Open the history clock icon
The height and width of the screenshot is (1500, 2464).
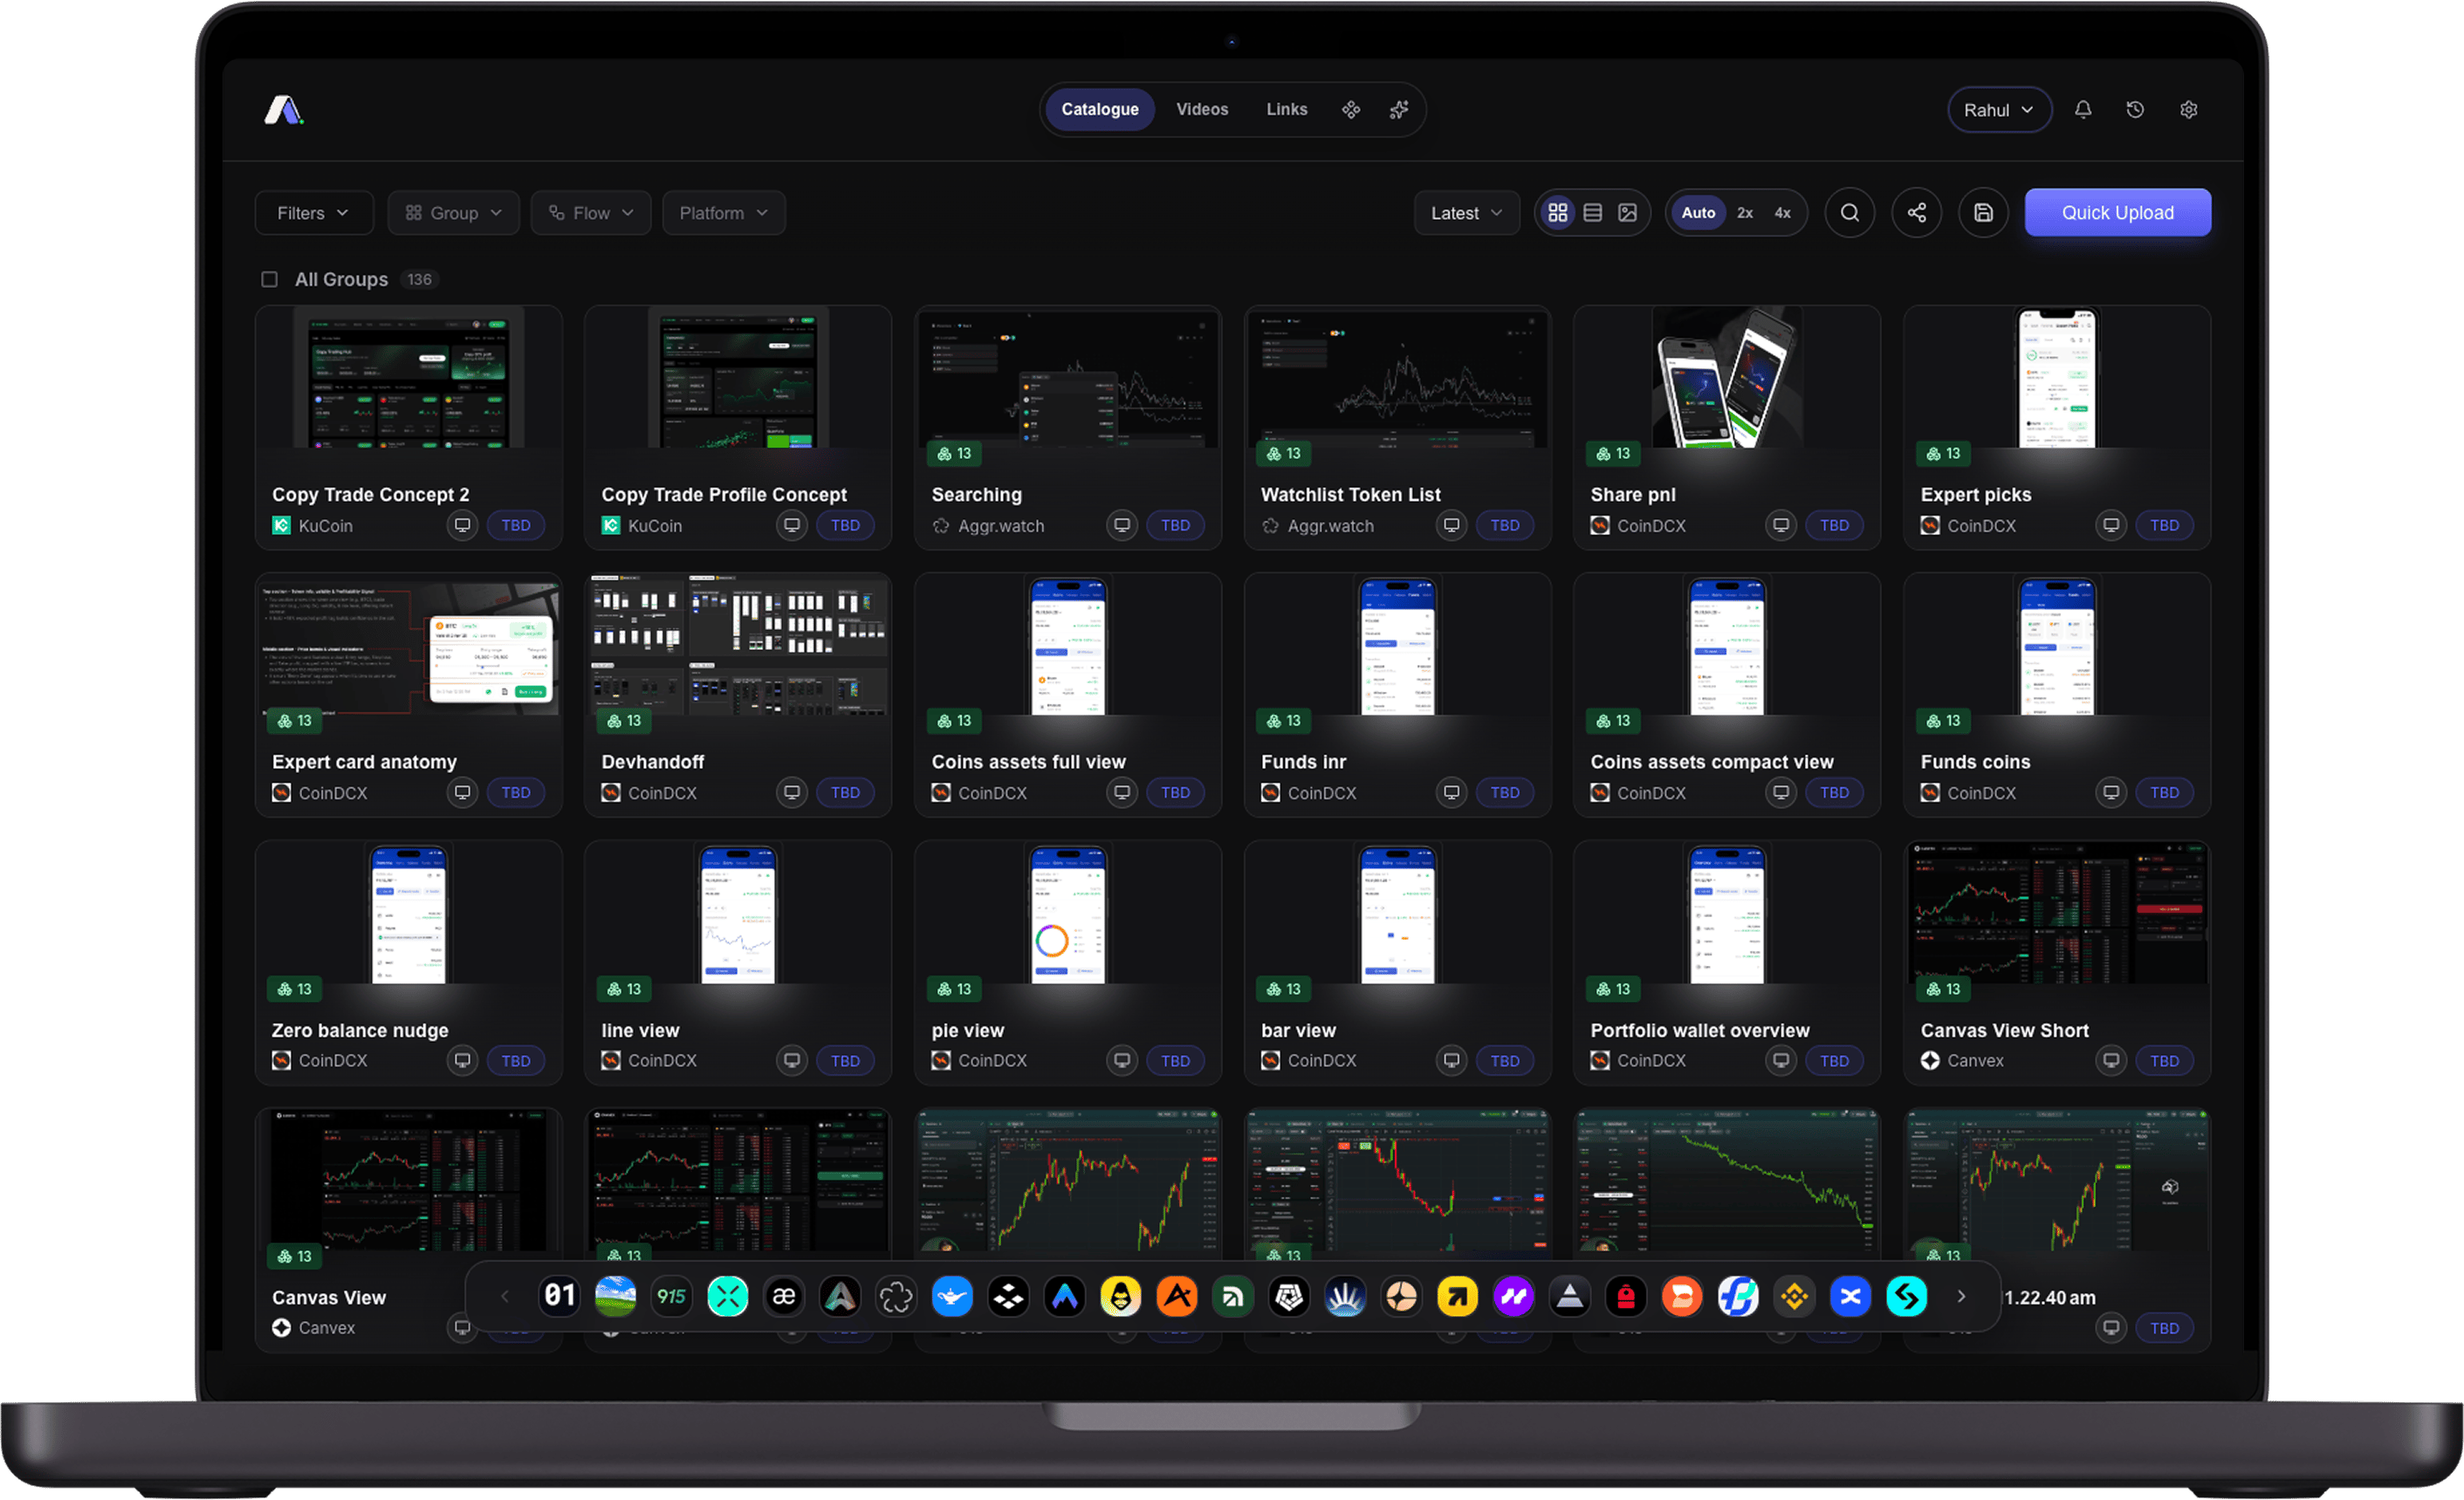coord(2135,109)
